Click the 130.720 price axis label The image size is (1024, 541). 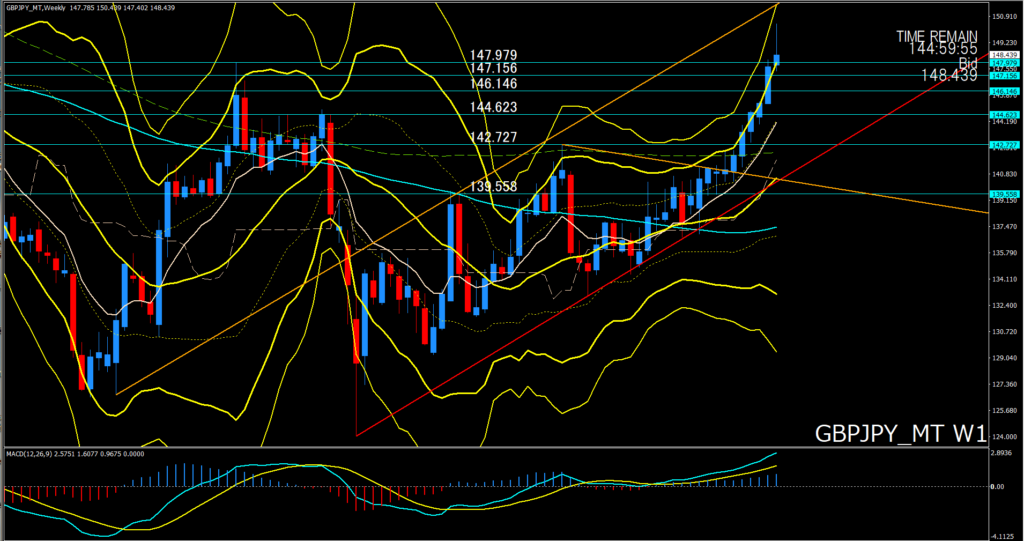point(1004,331)
